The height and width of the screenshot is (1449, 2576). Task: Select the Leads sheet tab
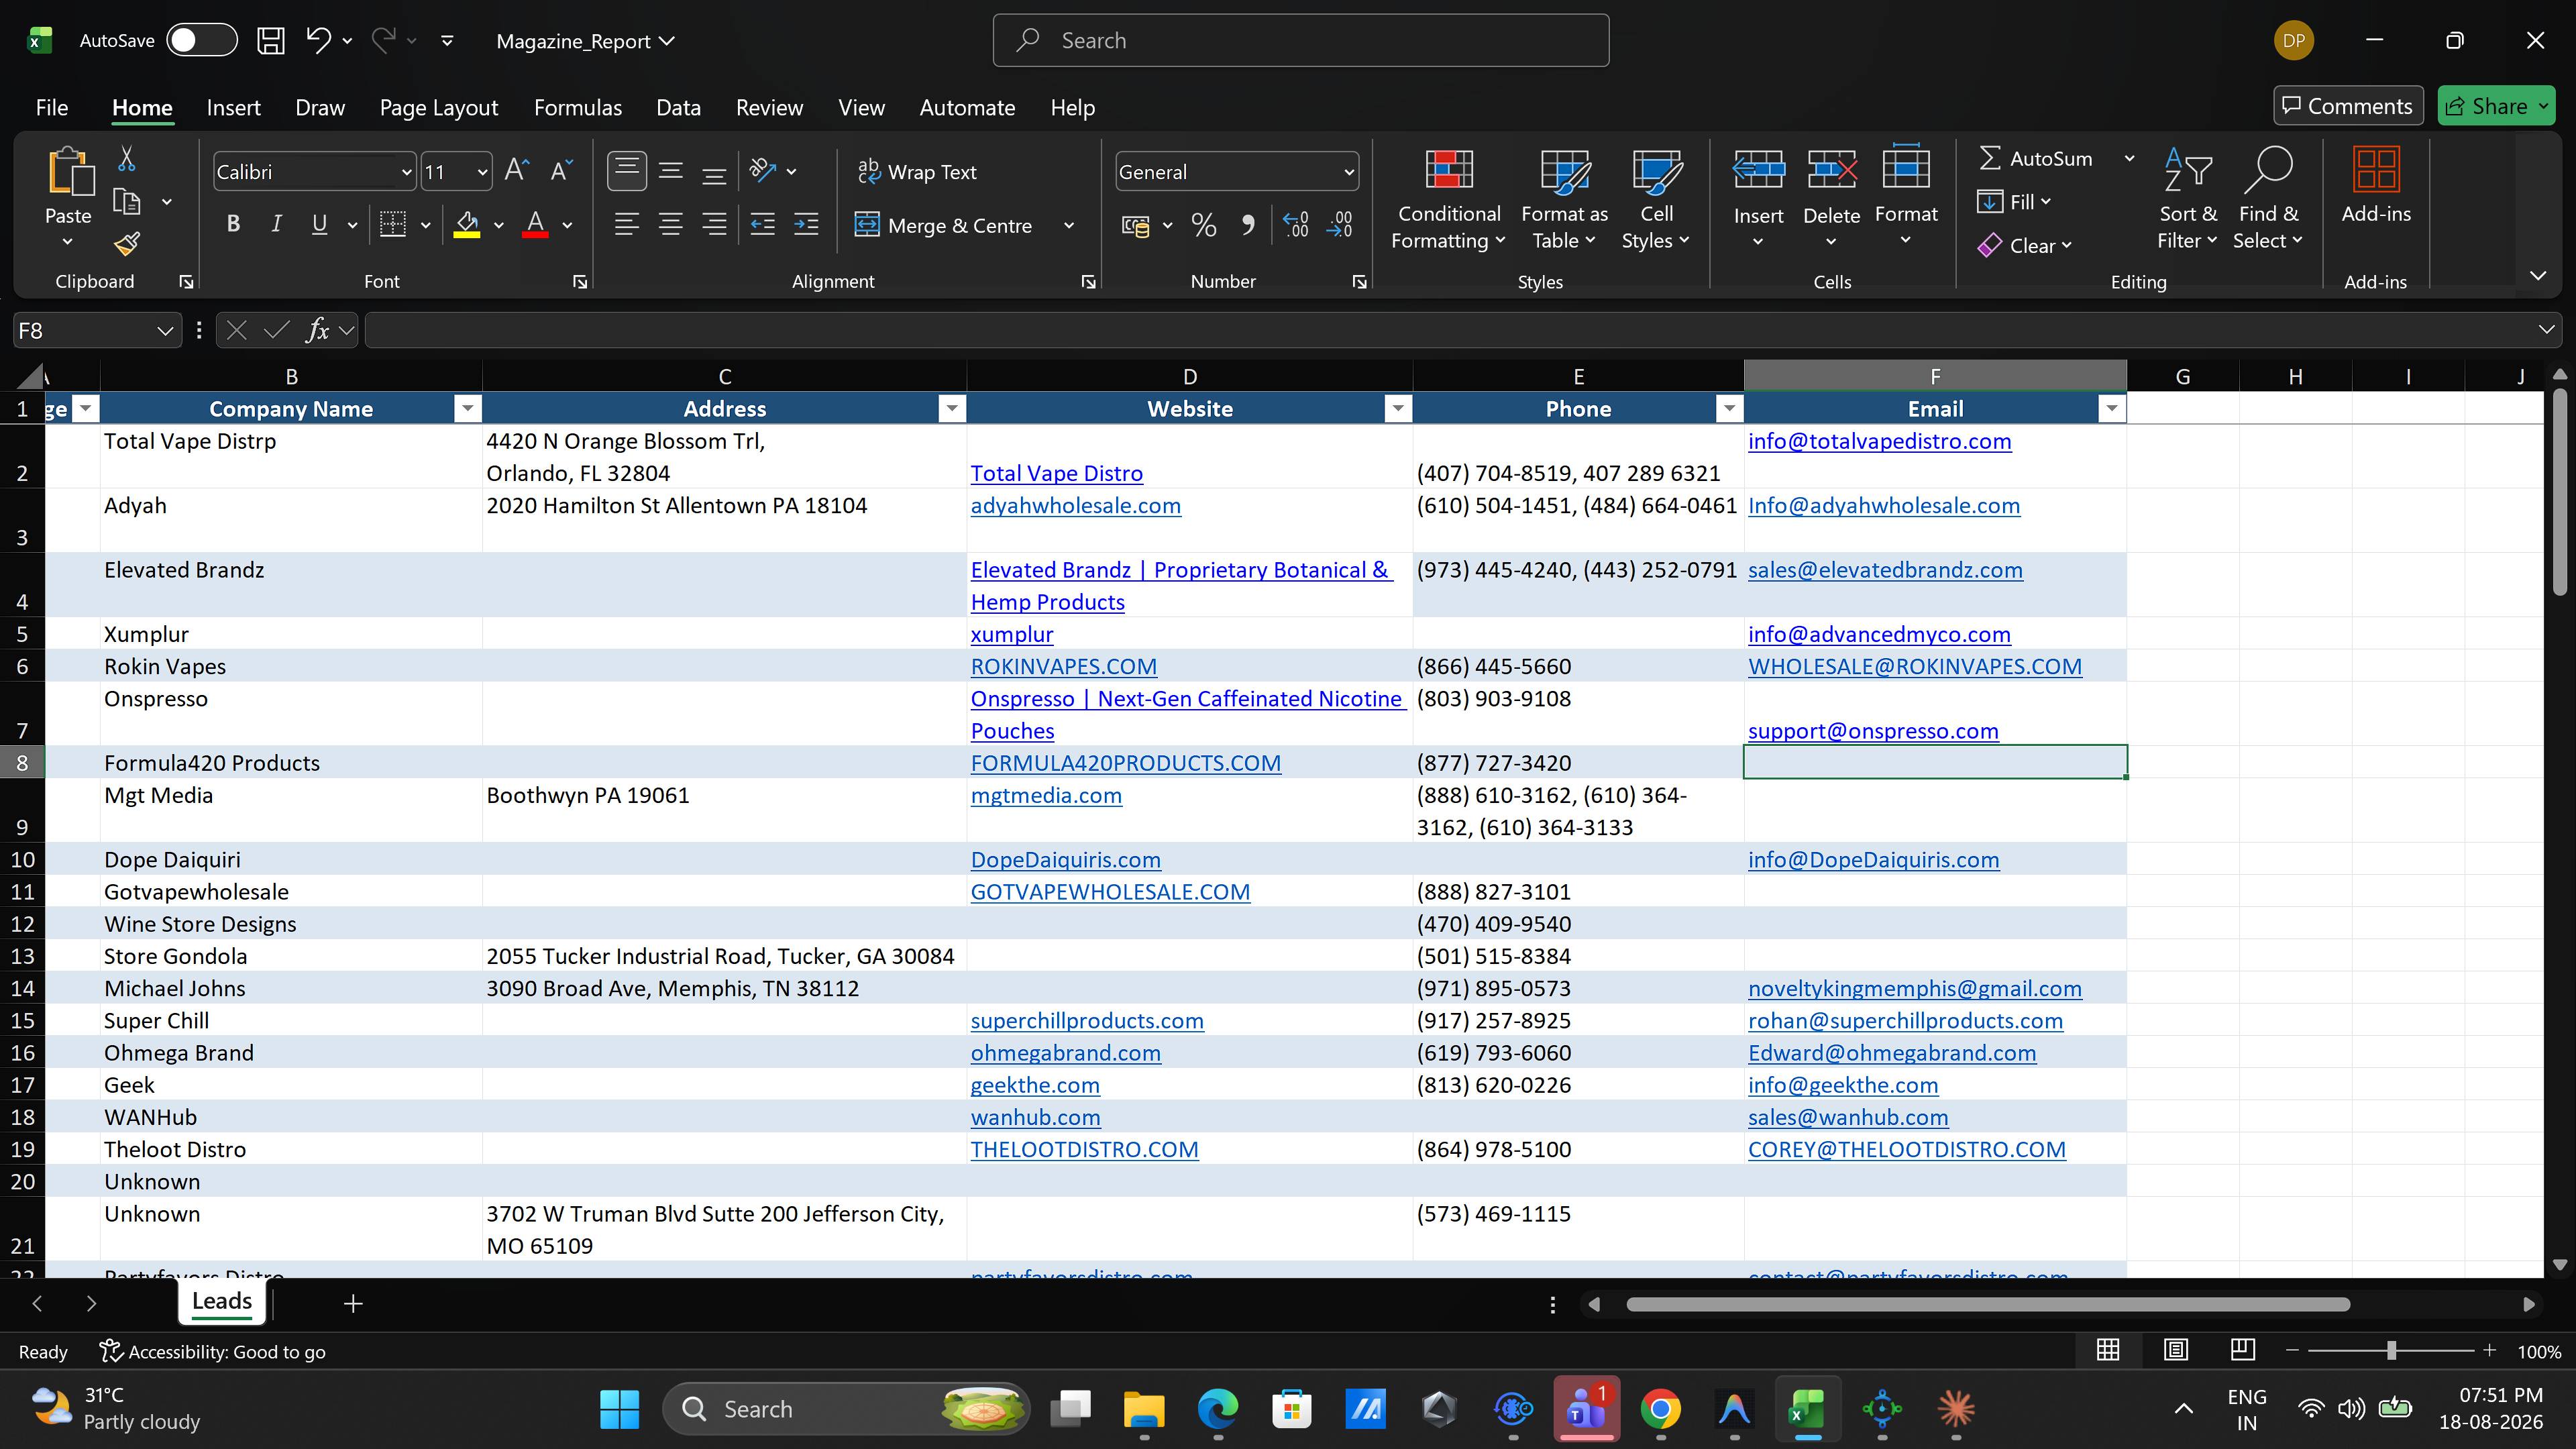tap(222, 1301)
